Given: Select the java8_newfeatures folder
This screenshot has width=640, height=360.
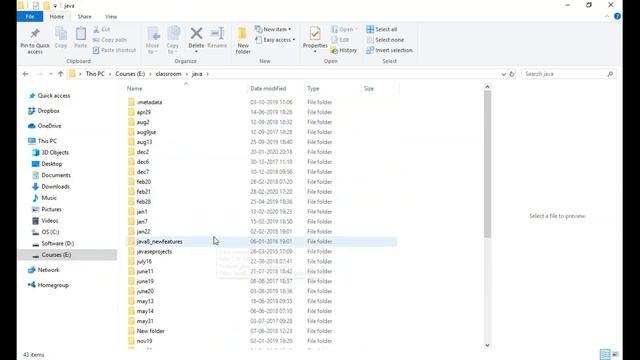Looking at the screenshot, I should (261, 242).
